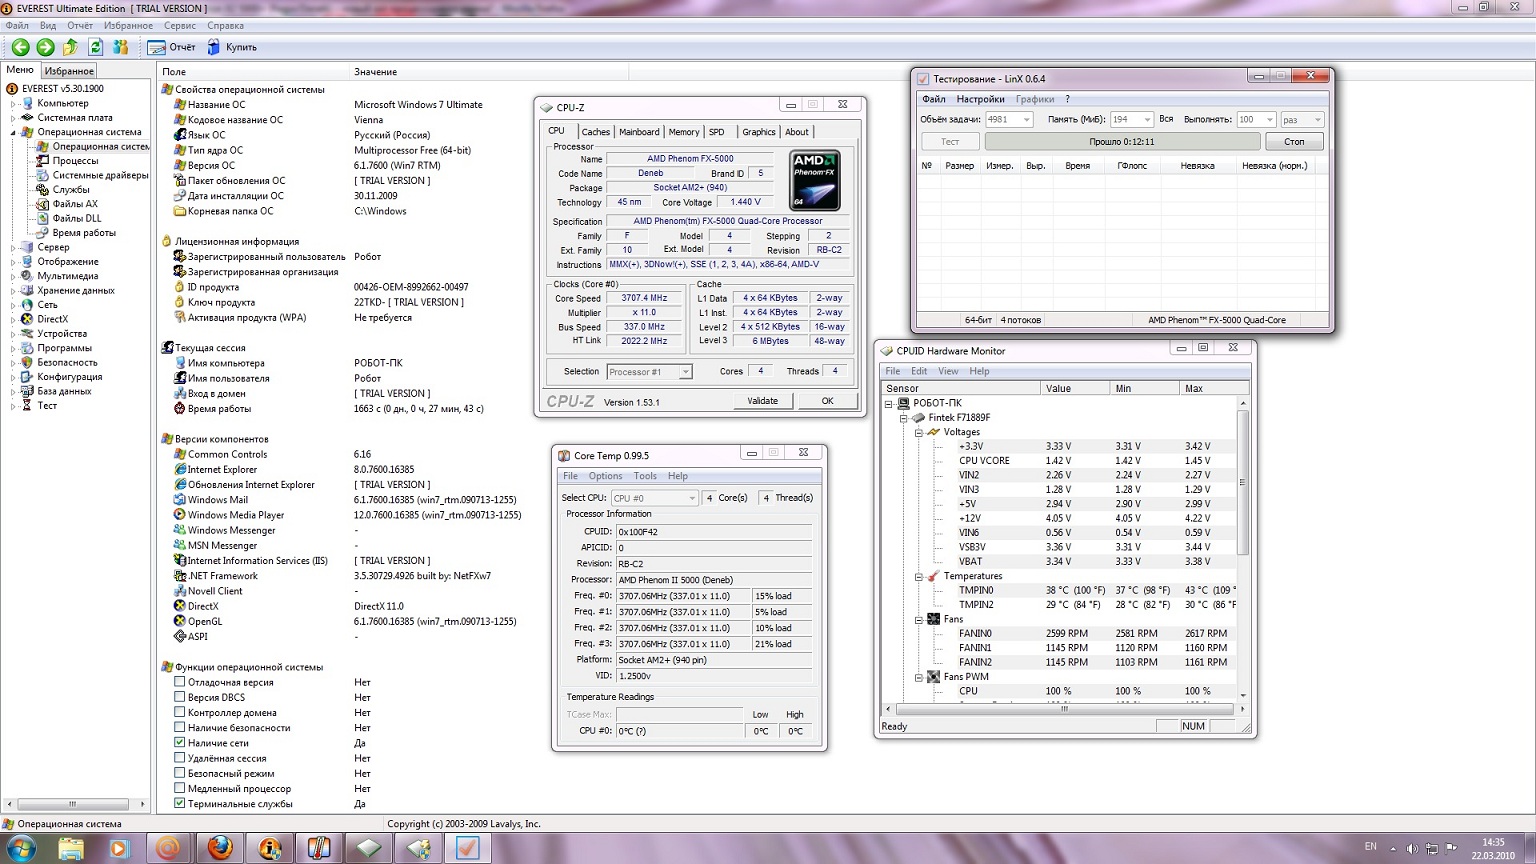Toggle the Наличие сети checkbox

click(180, 743)
